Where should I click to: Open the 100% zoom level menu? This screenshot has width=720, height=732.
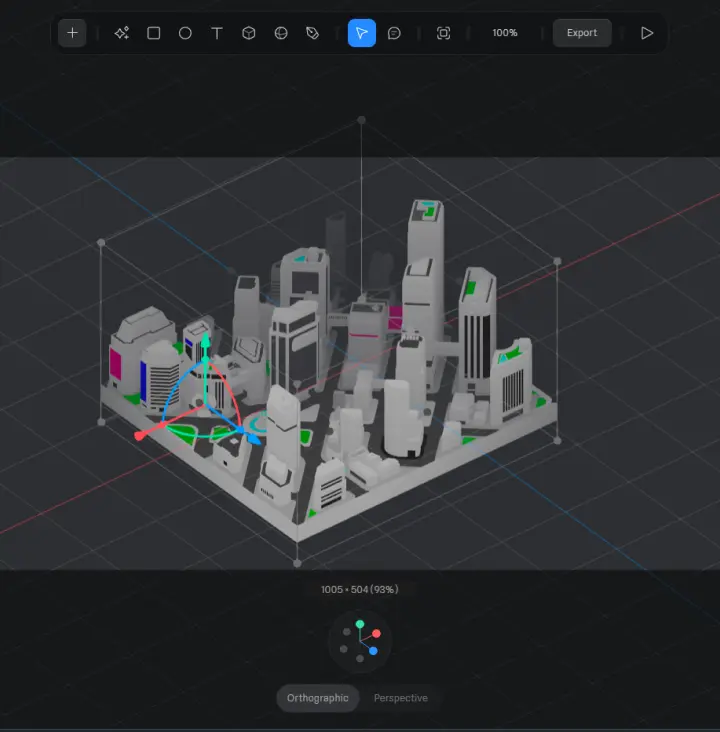point(505,33)
